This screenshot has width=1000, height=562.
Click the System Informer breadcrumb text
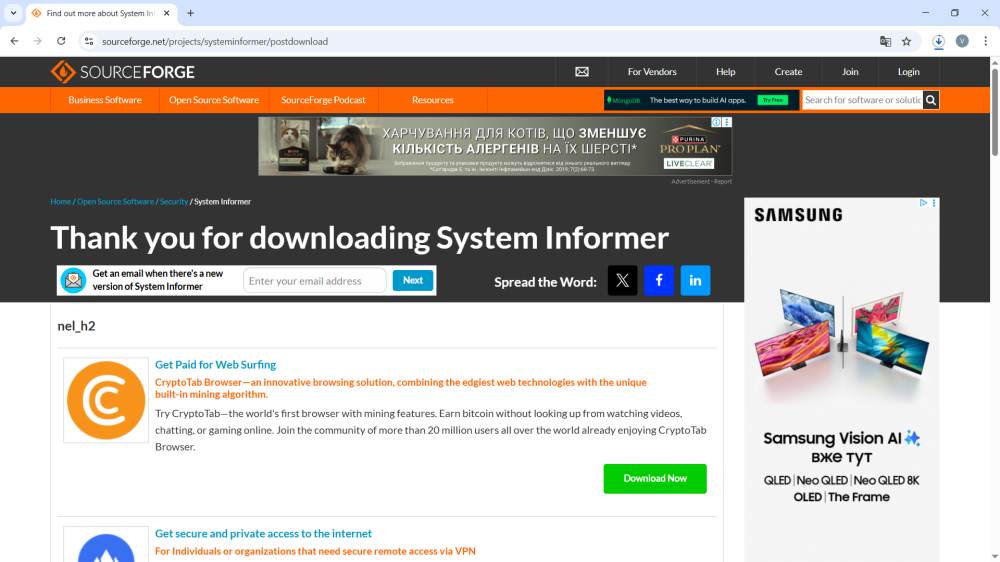click(x=223, y=202)
